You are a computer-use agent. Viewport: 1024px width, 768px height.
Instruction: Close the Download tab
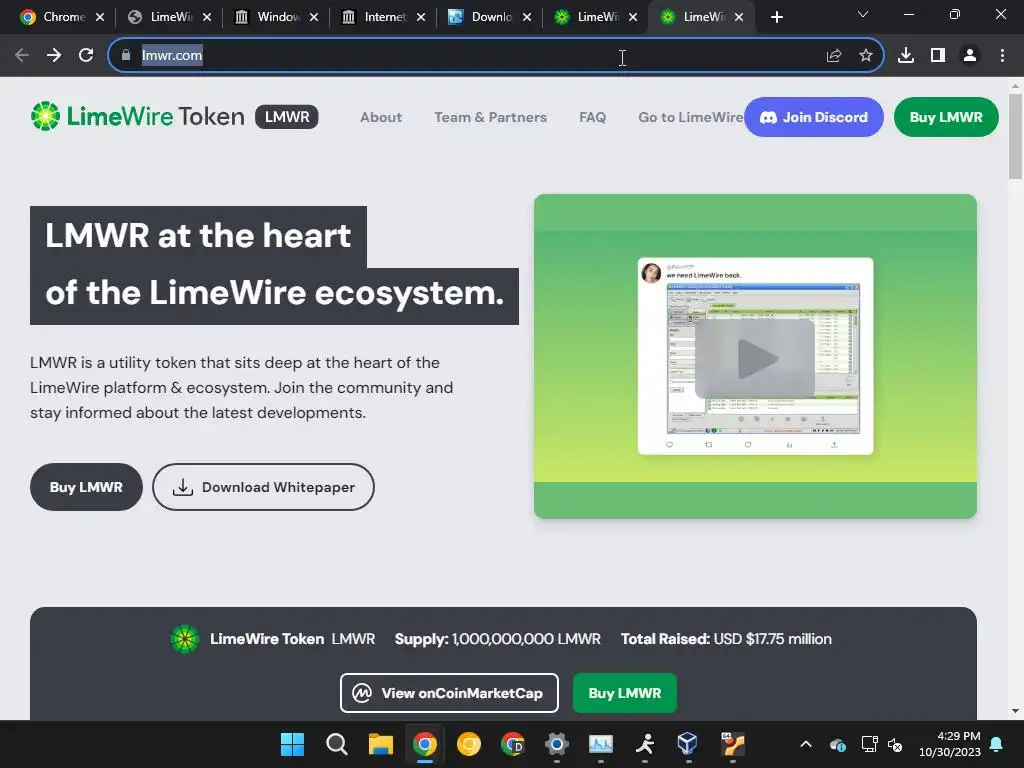pyautogui.click(x=527, y=17)
